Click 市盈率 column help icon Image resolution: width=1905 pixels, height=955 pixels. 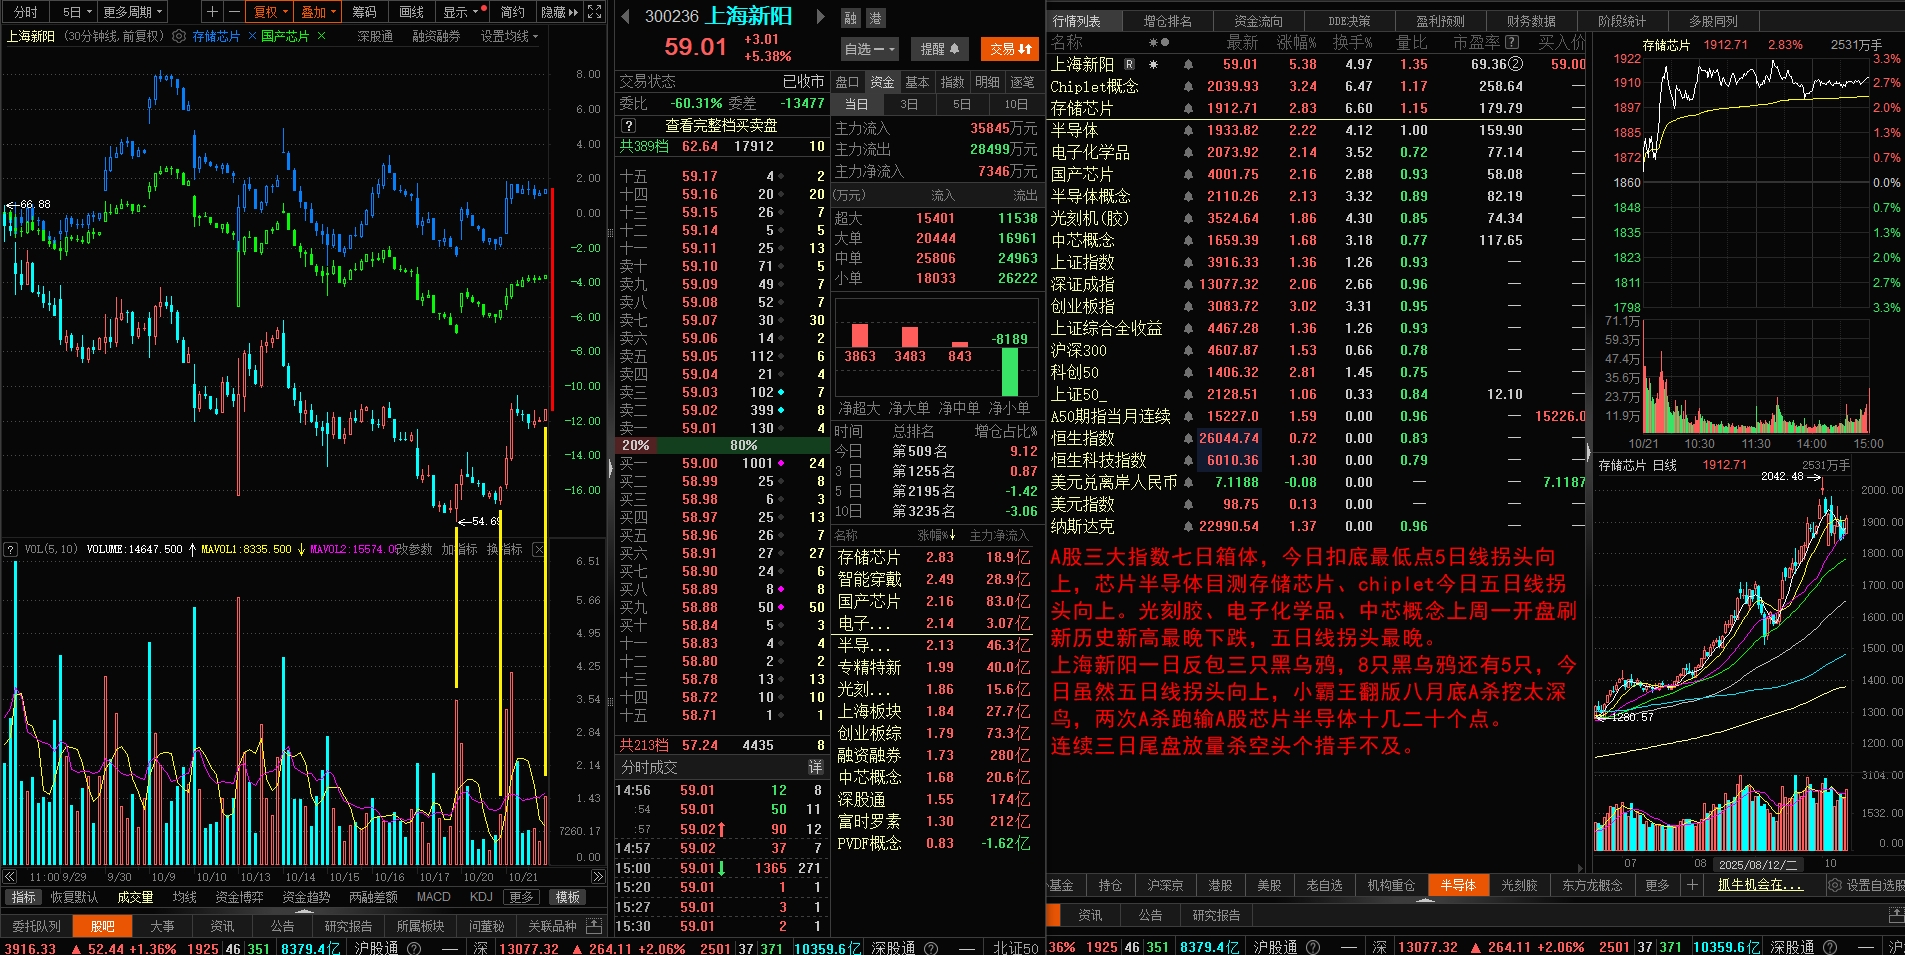point(1512,42)
